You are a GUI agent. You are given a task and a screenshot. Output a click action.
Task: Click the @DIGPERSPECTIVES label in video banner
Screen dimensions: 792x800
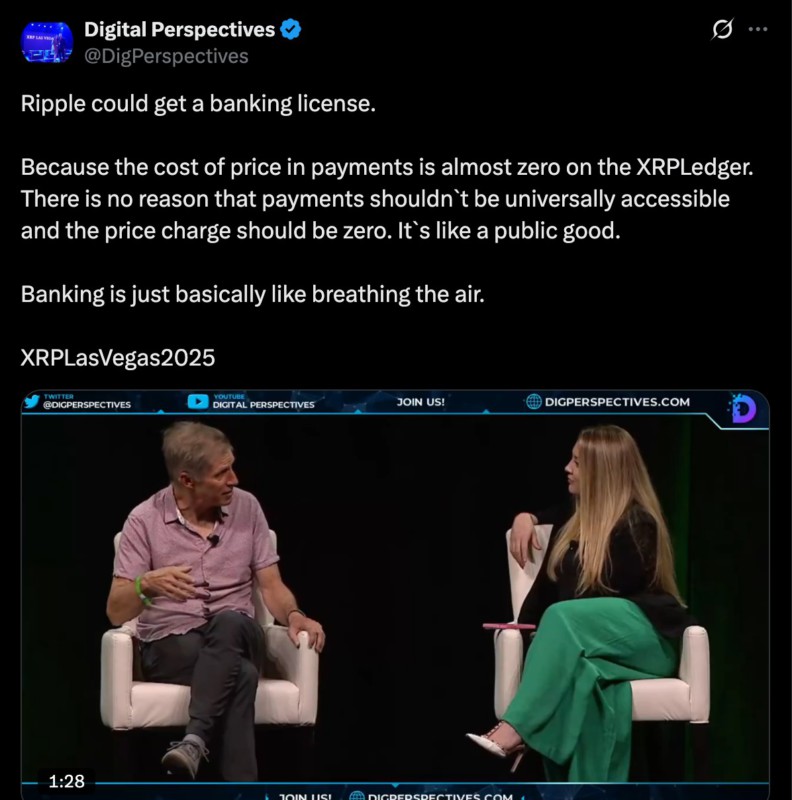tap(87, 405)
